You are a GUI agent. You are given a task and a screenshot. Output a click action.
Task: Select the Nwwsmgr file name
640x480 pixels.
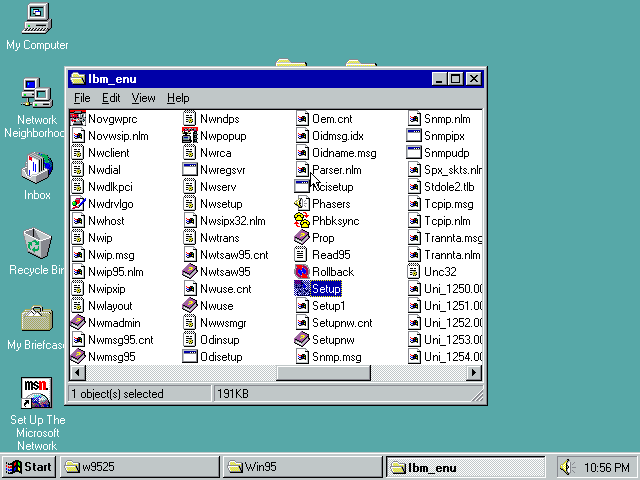point(223,323)
